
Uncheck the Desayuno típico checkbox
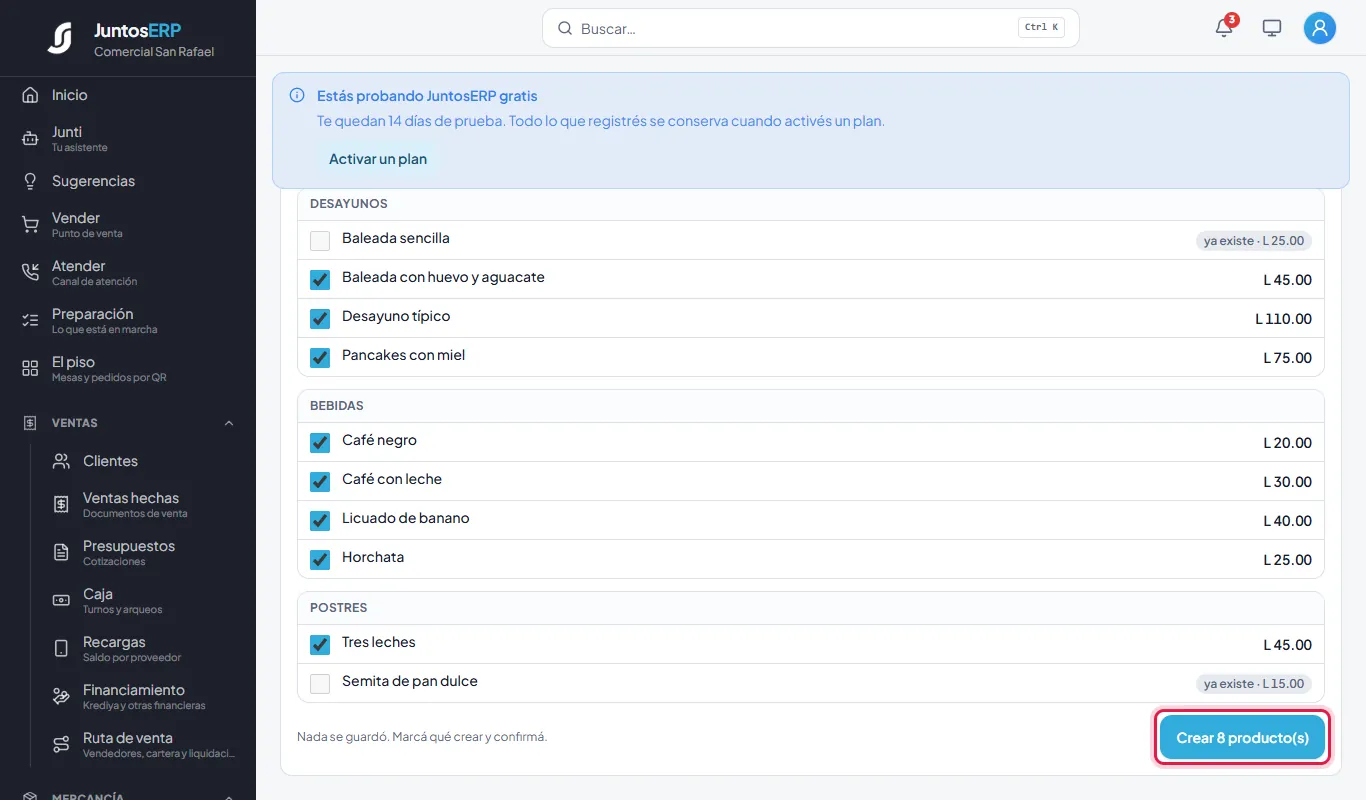(x=320, y=319)
